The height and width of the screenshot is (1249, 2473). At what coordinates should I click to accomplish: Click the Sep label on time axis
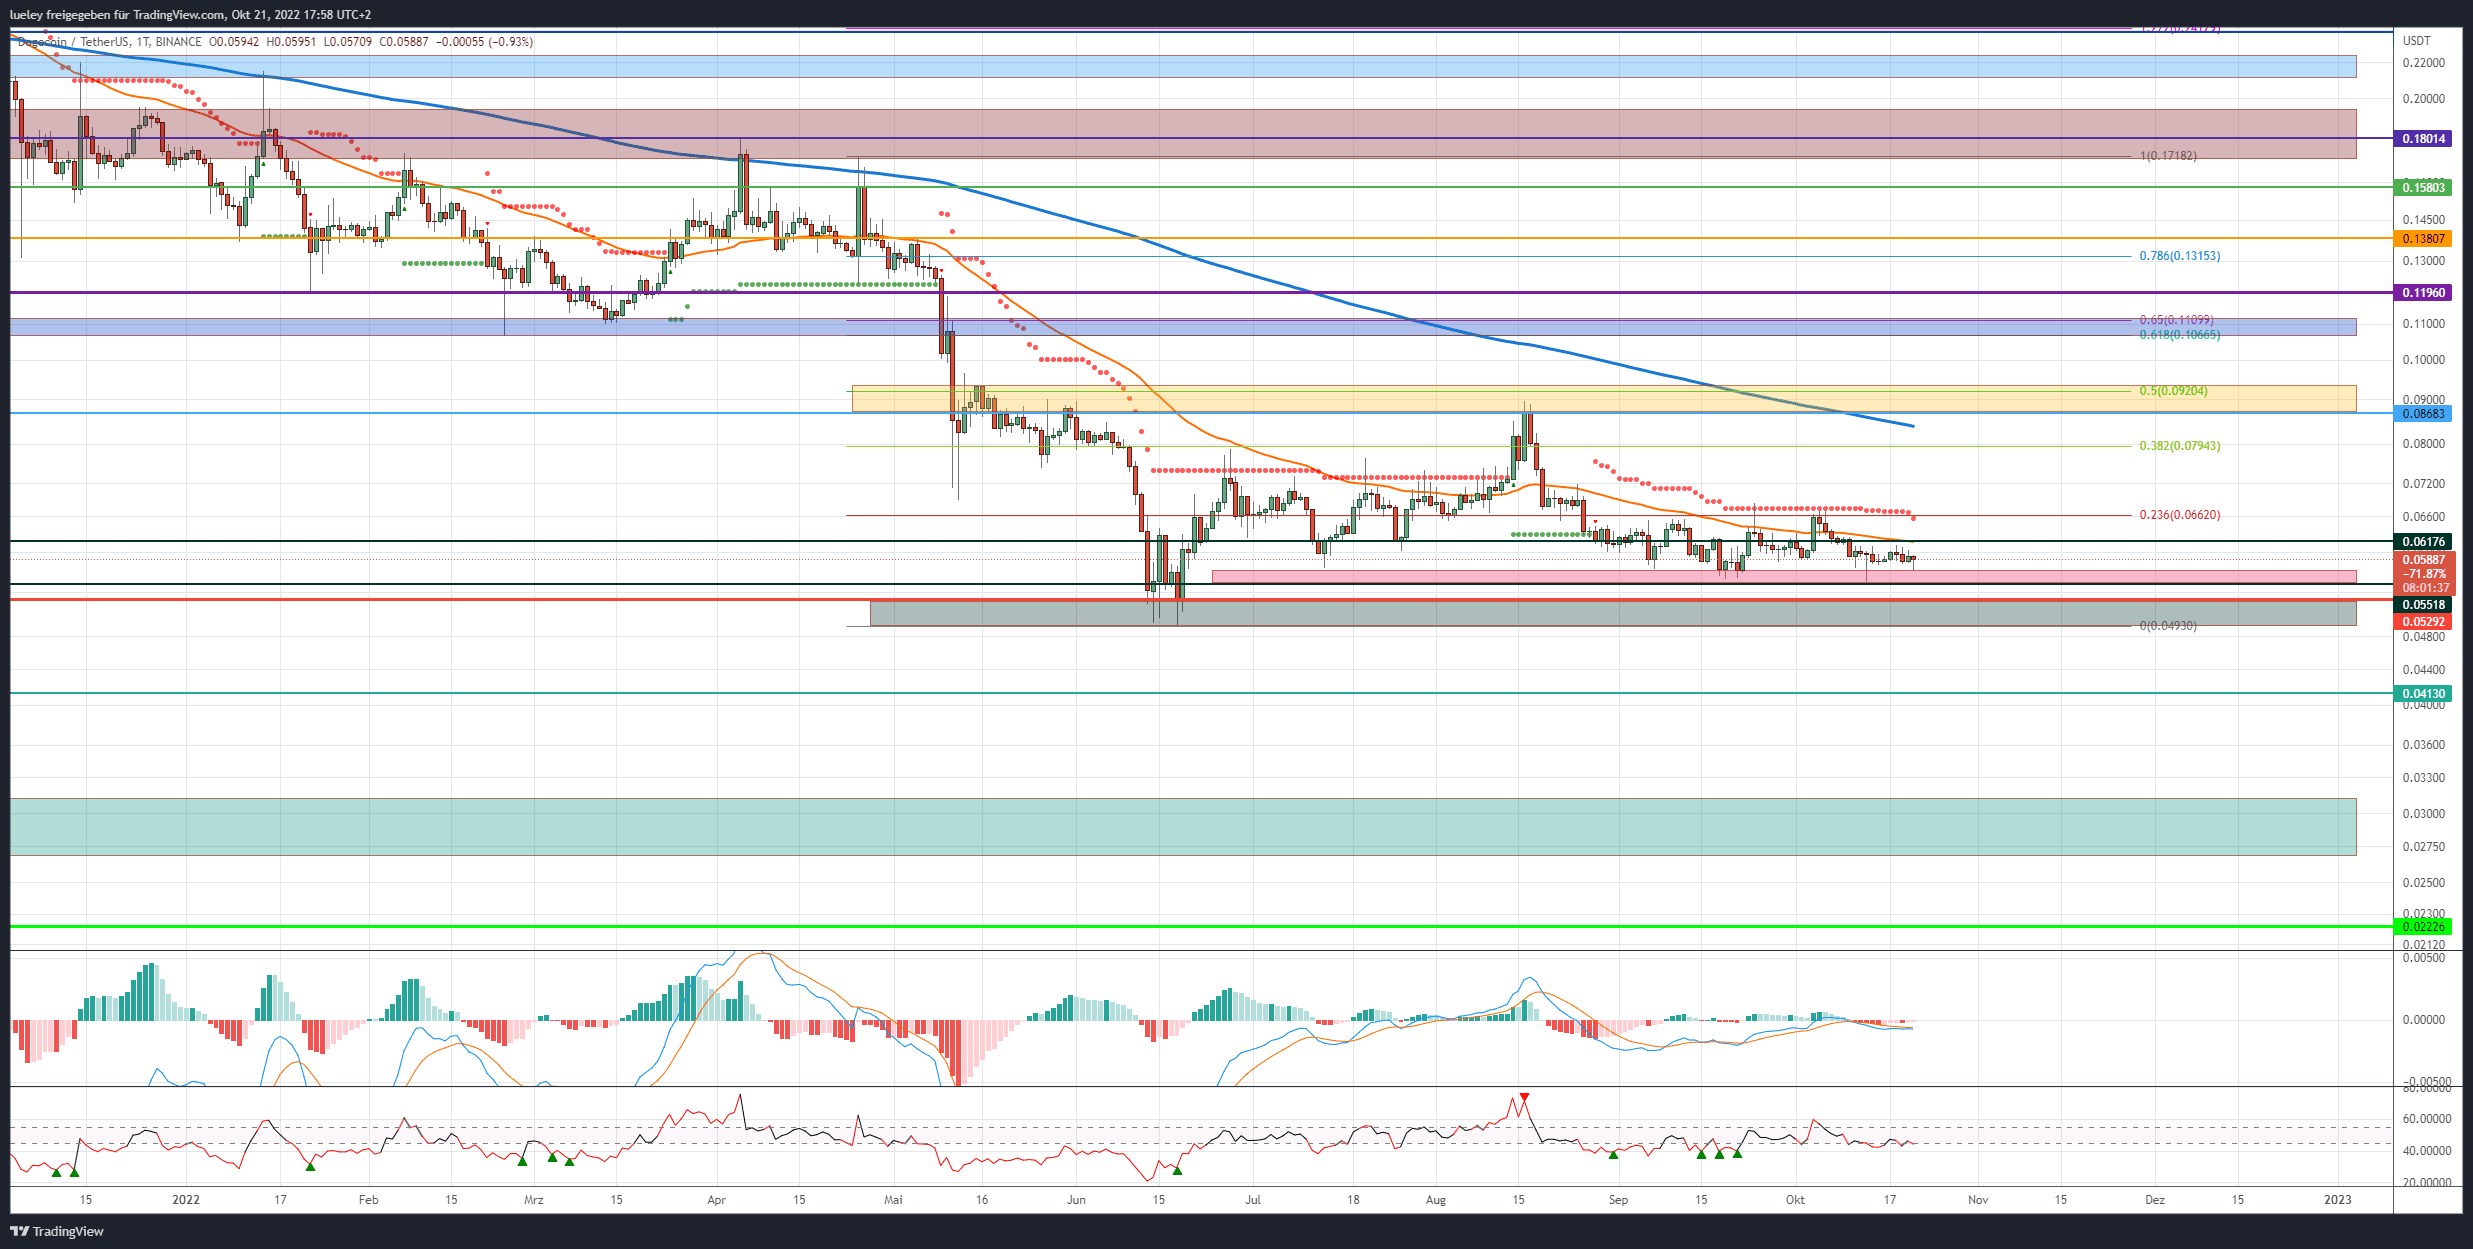[x=1618, y=1200]
